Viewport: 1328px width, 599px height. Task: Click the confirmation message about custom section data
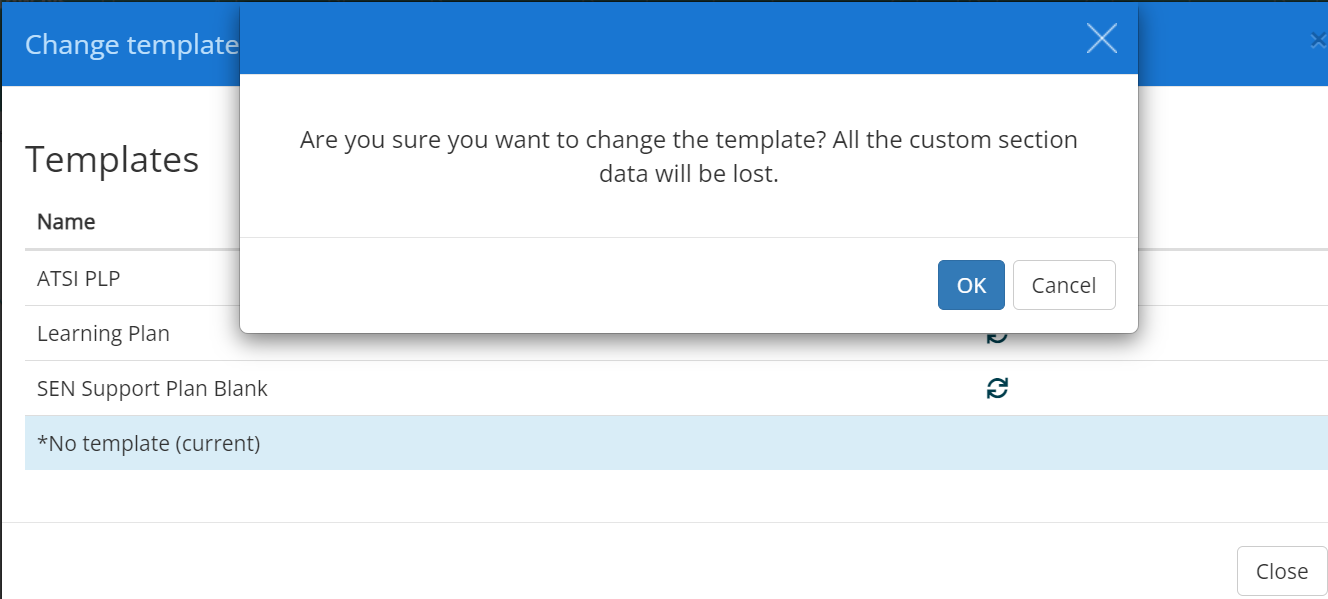point(689,156)
